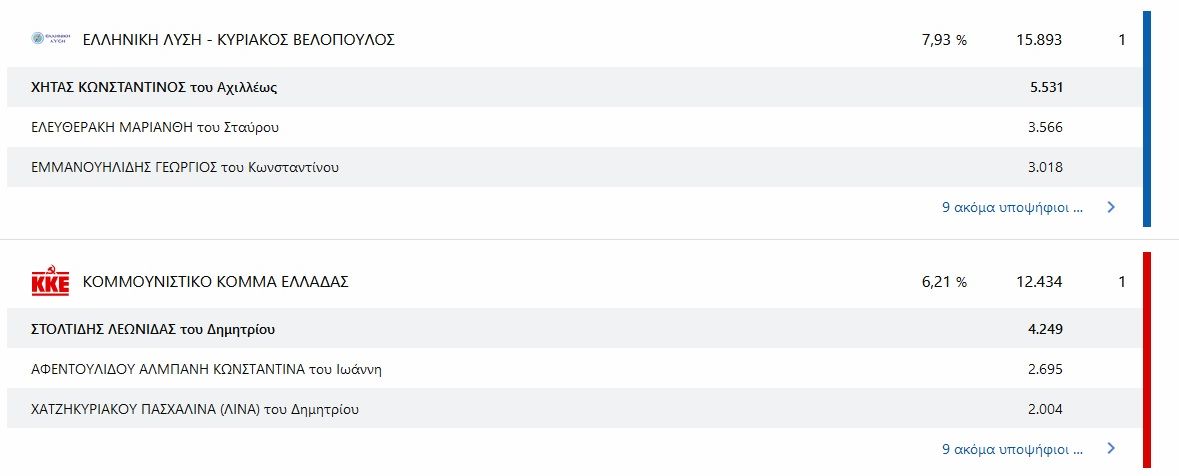Viewport: 1179px width, 476px height.
Task: Select the ΕΛΛΗΝΙΚΗ ΛΥΣΗ - ΚΥΡΙΑΚΟΣ ΒΕΛΟΠΟΥΛΟΣ heading
Action: [x=238, y=40]
